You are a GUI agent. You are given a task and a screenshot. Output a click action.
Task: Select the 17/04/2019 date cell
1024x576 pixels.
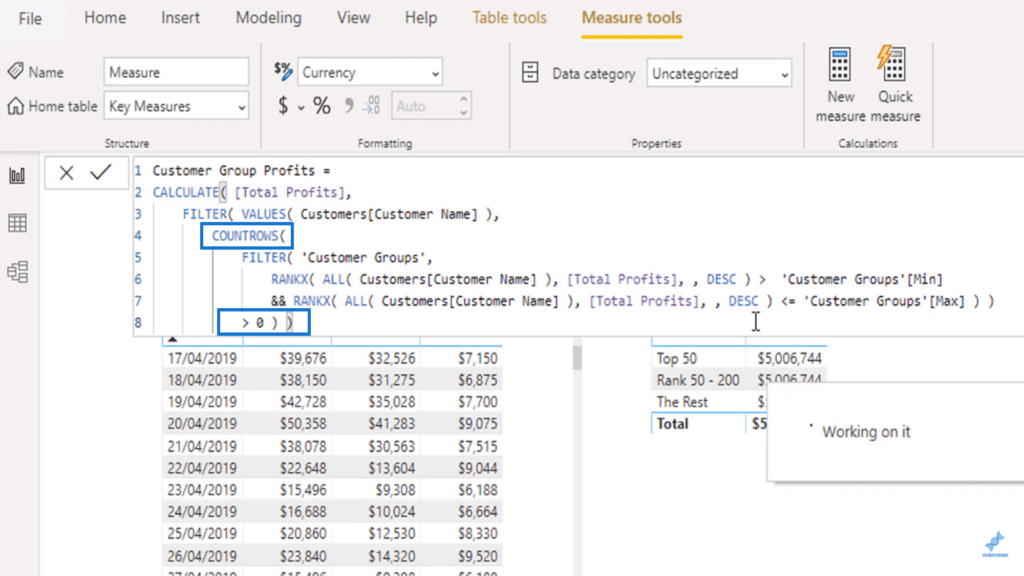(202, 359)
